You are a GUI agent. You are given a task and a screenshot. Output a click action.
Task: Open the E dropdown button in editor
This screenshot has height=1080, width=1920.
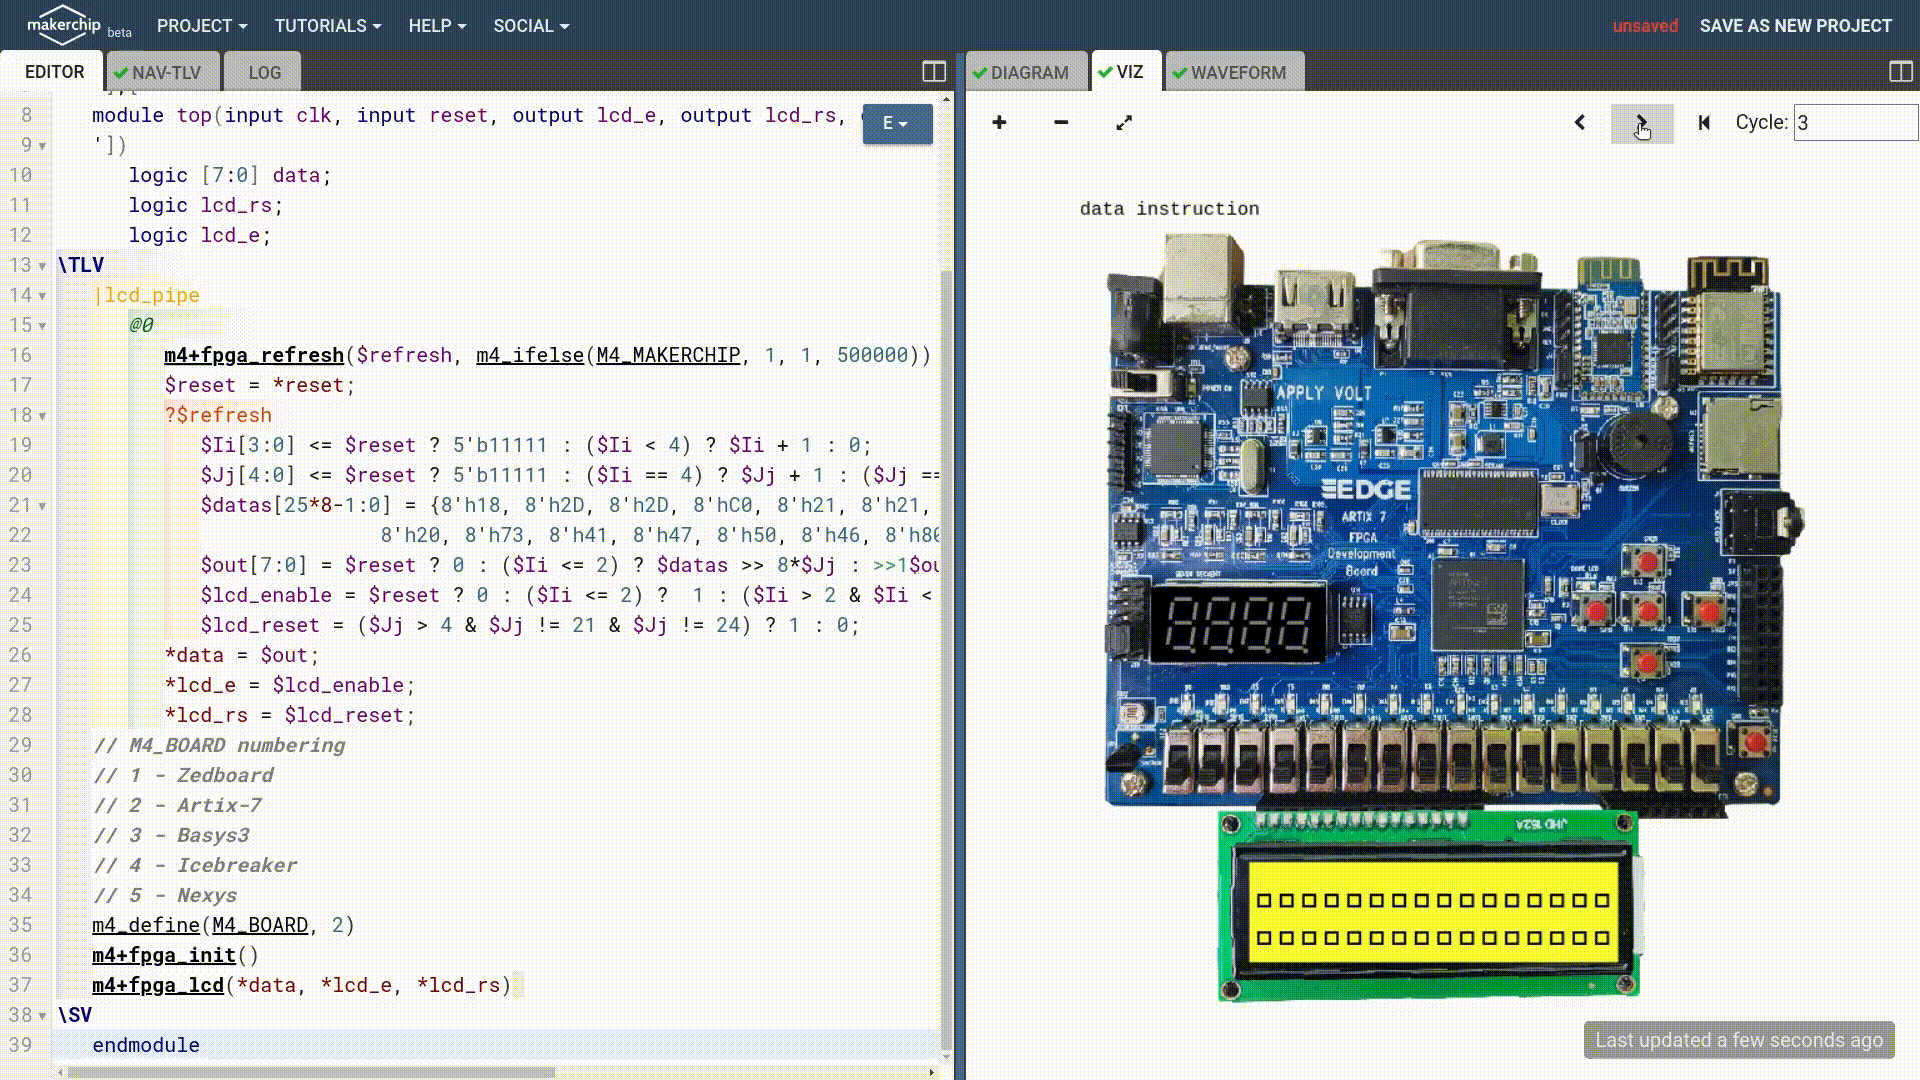tap(896, 123)
